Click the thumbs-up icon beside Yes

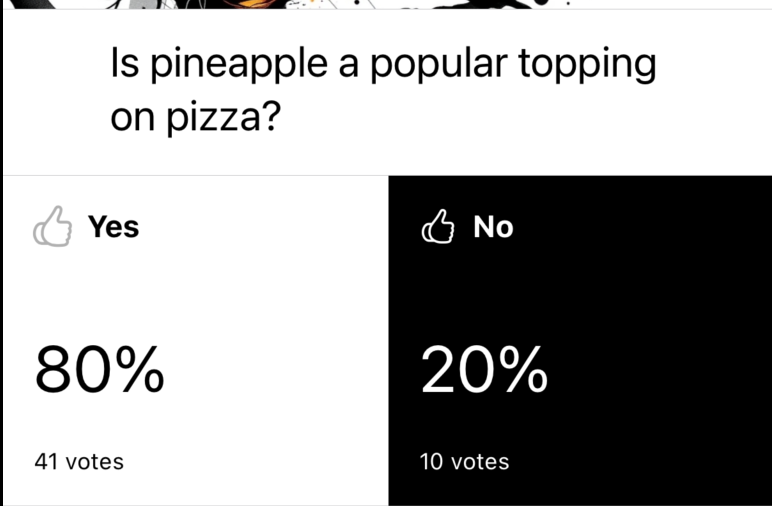[x=53, y=227]
